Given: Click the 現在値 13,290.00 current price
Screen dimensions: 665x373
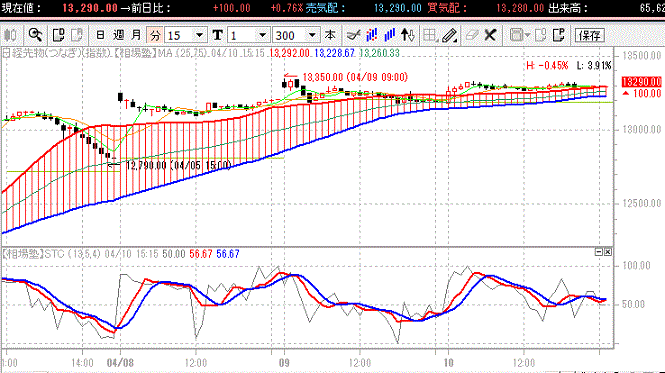Looking at the screenshot, I should pyautogui.click(x=89, y=8).
